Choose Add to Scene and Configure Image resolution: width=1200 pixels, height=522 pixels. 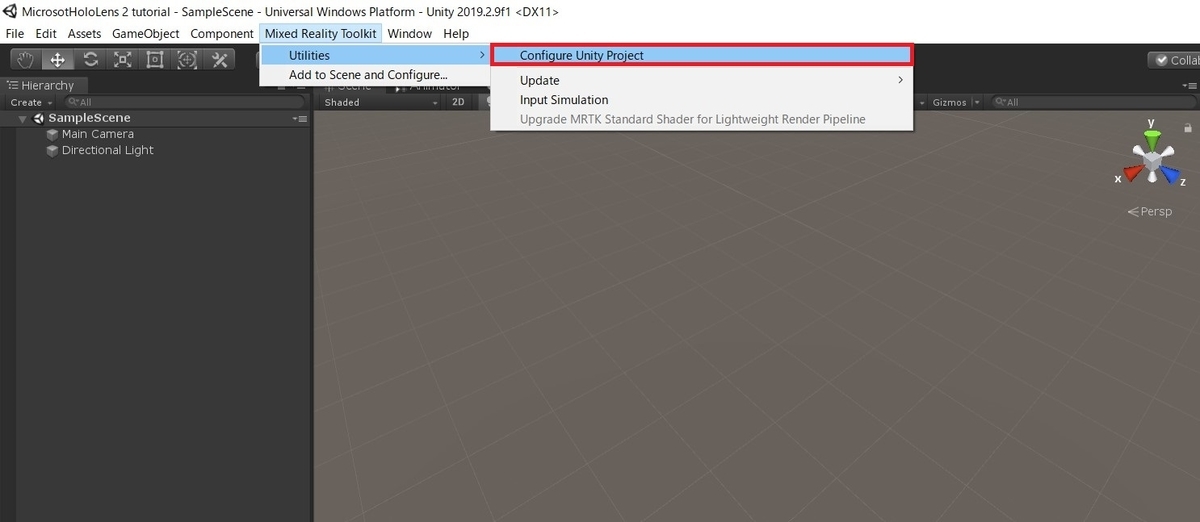375,74
